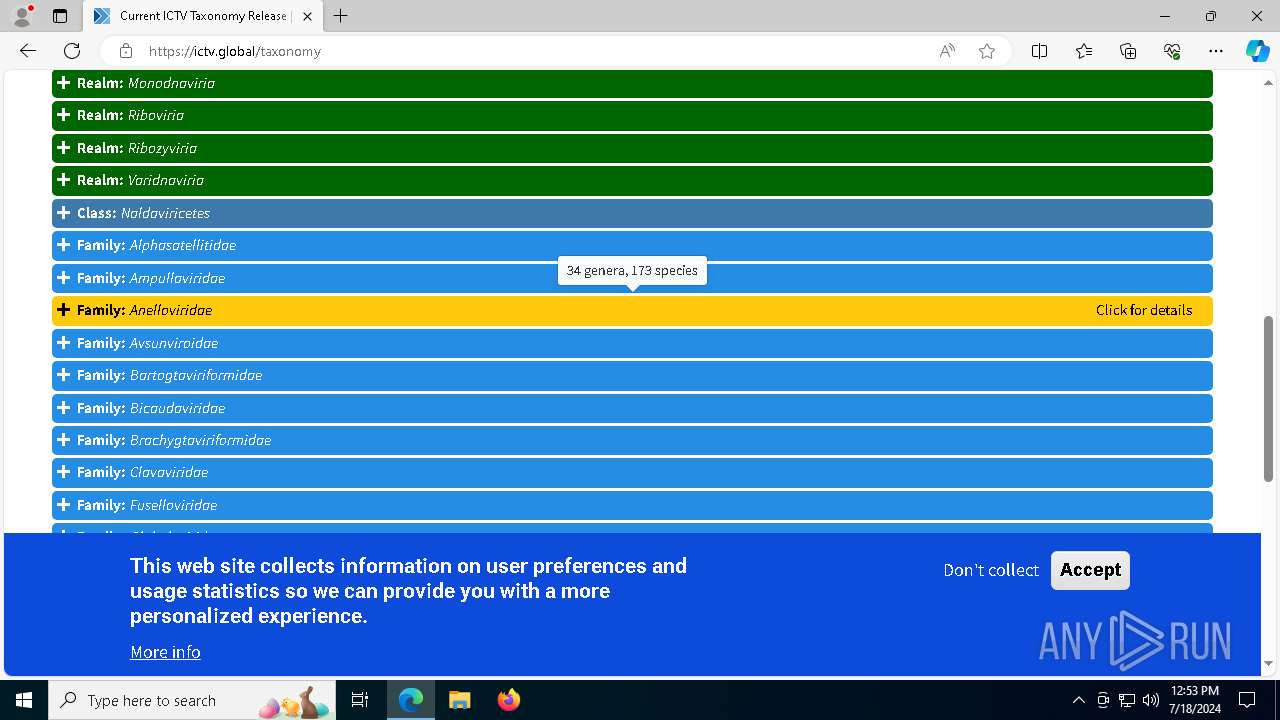The image size is (1280, 720).
Task: Open File Explorer from taskbar
Action: tap(459, 700)
